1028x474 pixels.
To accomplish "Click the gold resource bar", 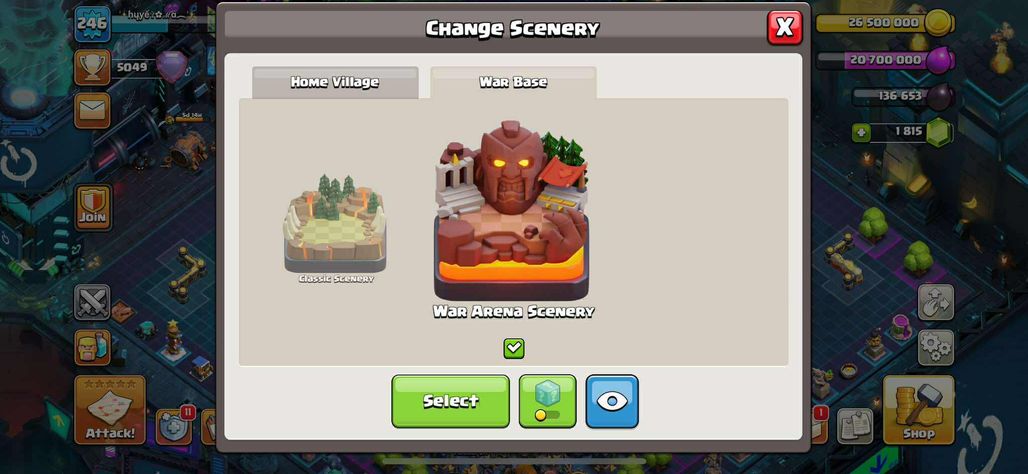I will [884, 23].
